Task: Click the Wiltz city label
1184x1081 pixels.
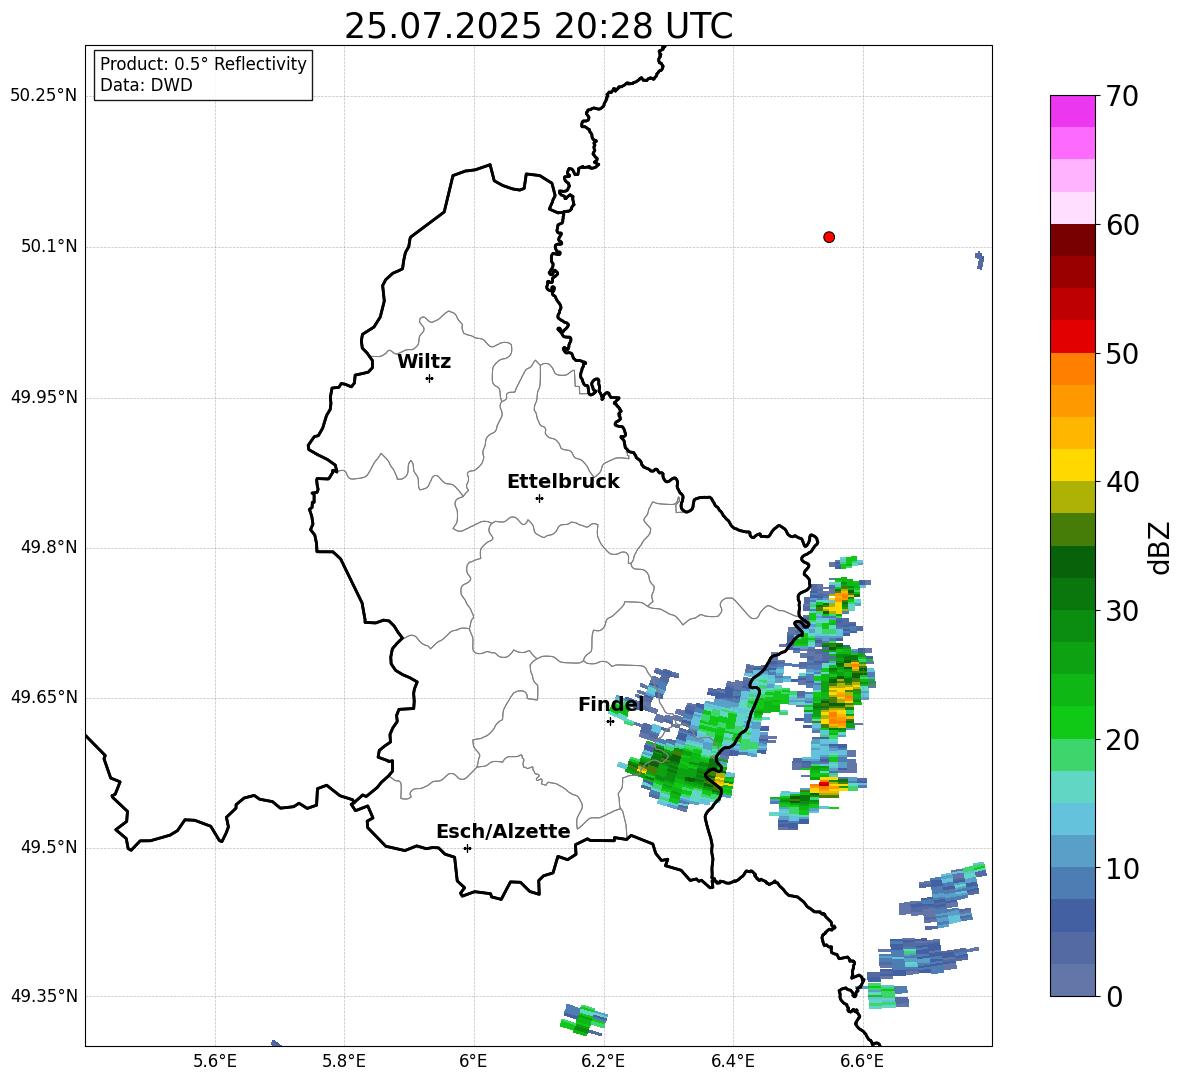Action: pyautogui.click(x=424, y=362)
